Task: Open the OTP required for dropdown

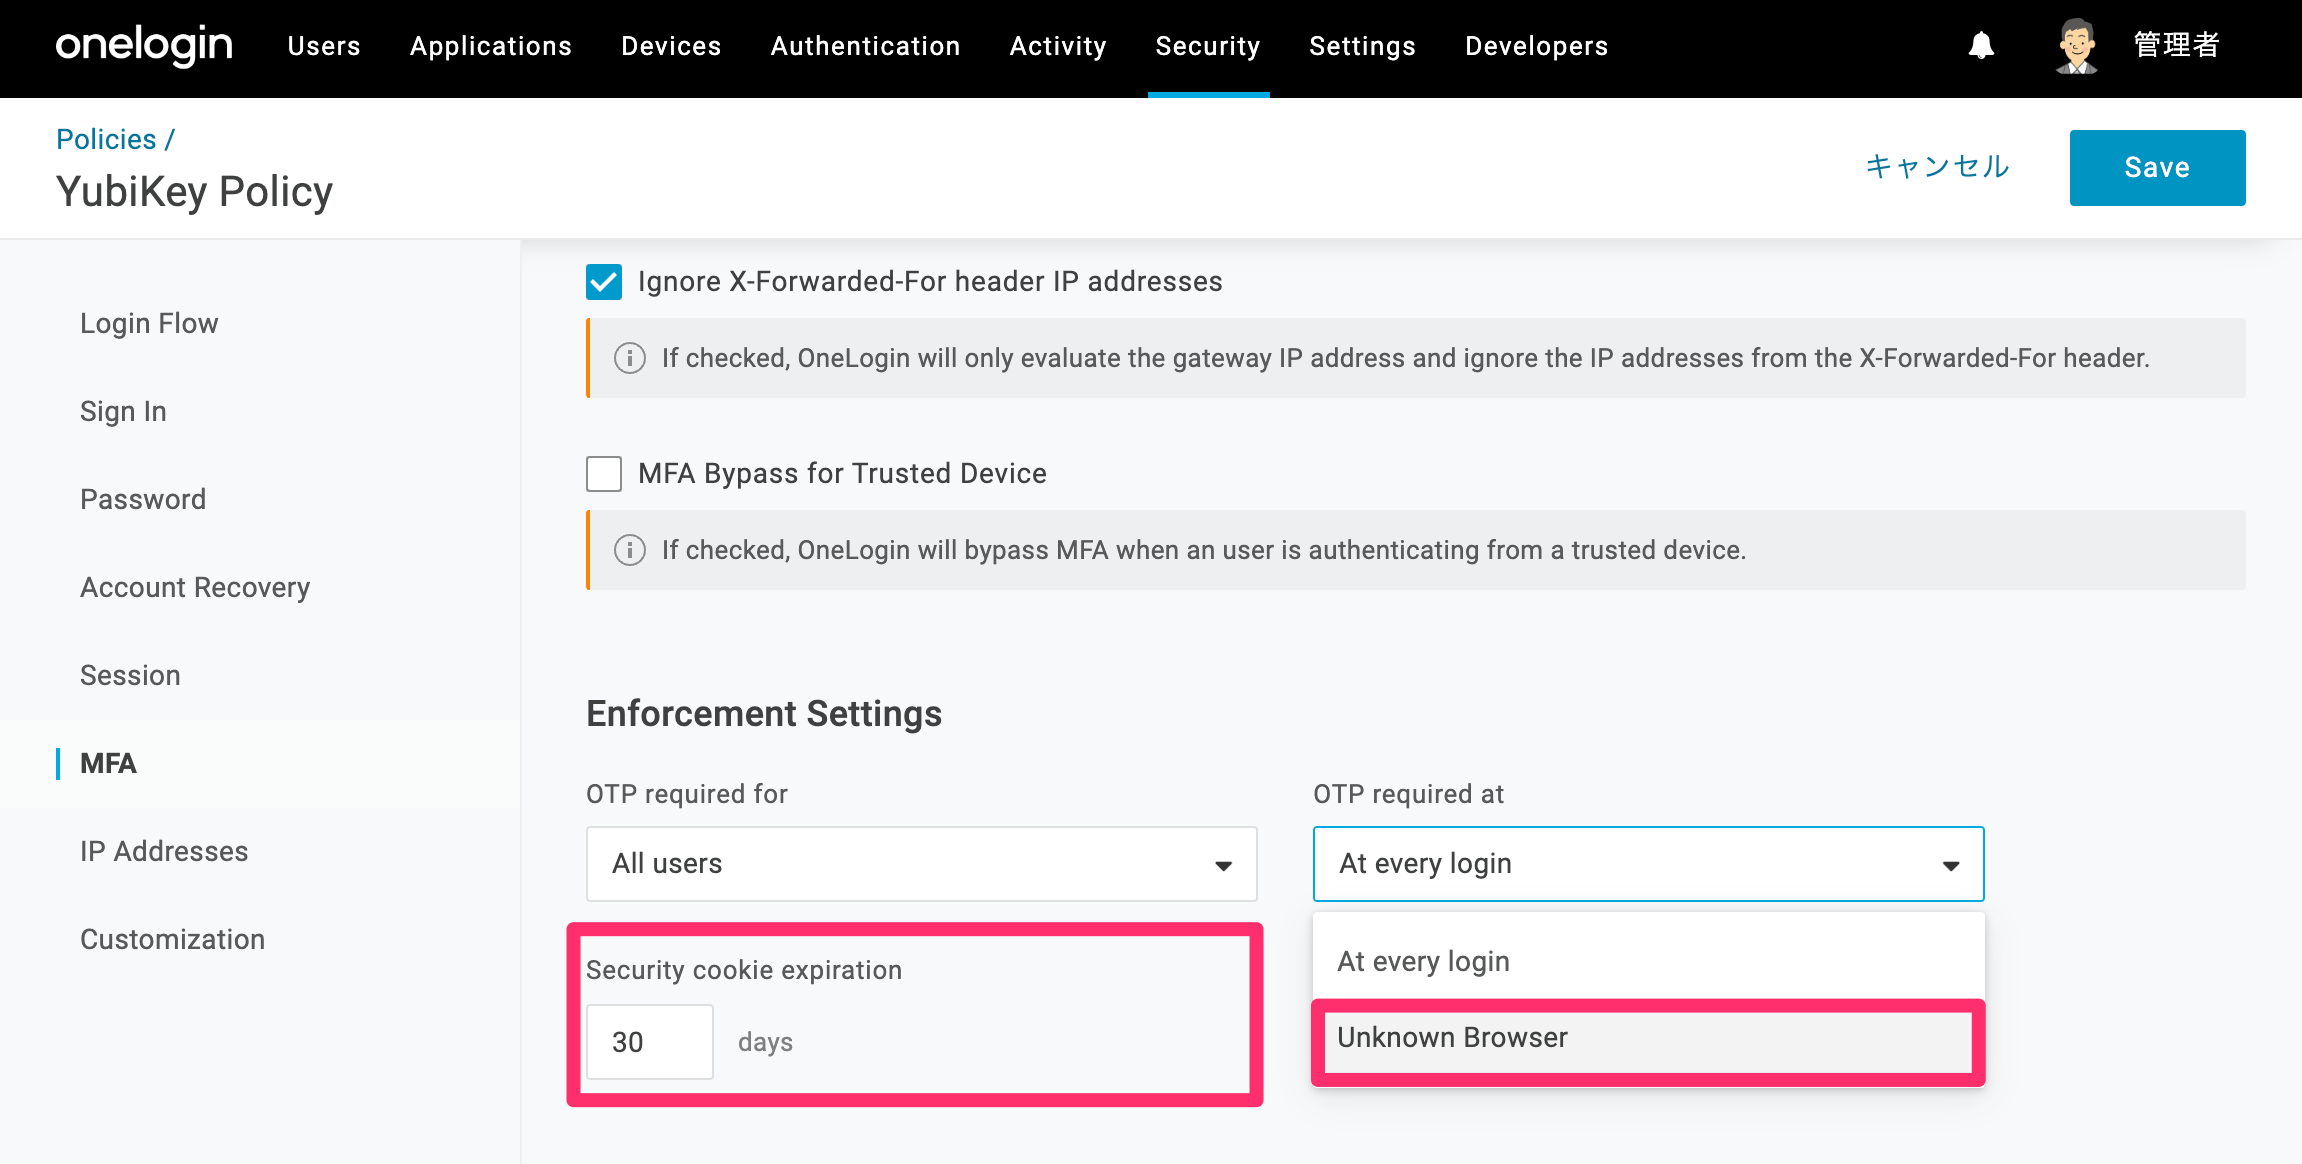Action: (921, 864)
